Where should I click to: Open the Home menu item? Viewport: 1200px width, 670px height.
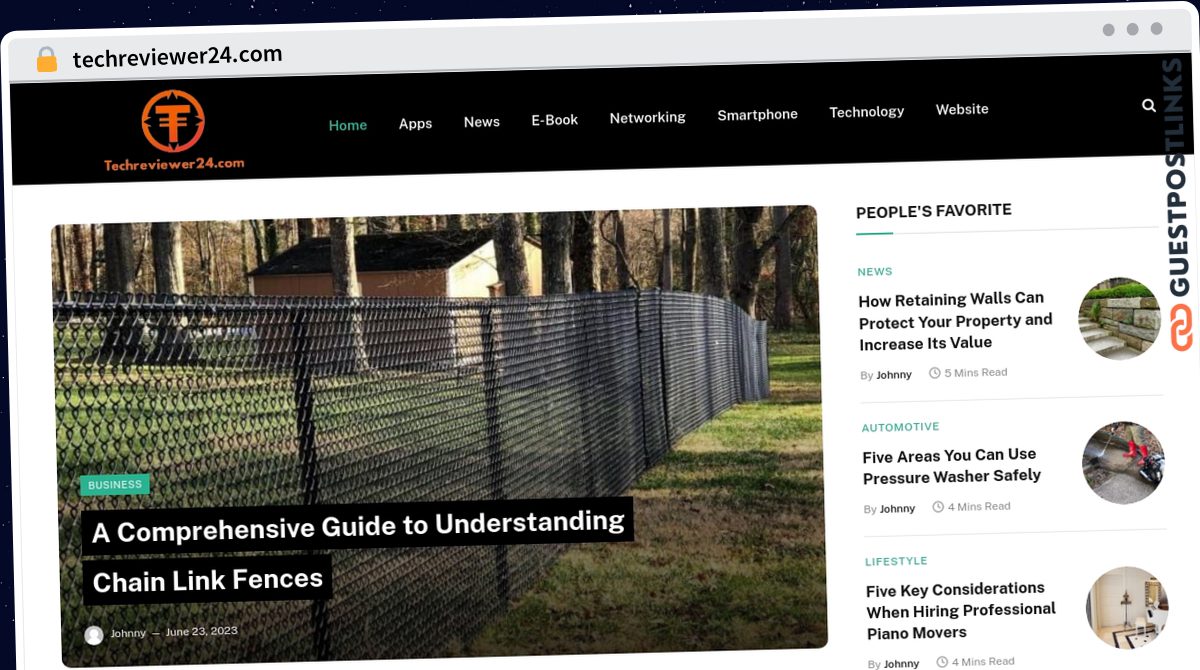point(348,125)
